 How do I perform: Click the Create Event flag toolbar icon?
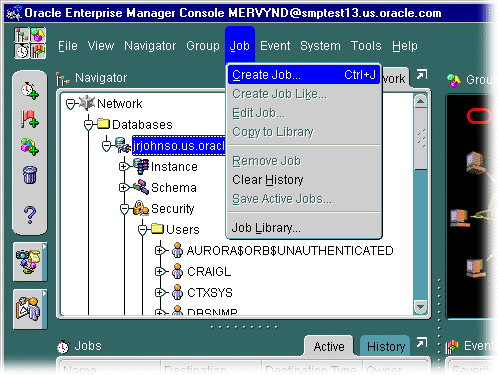pyautogui.click(x=30, y=119)
